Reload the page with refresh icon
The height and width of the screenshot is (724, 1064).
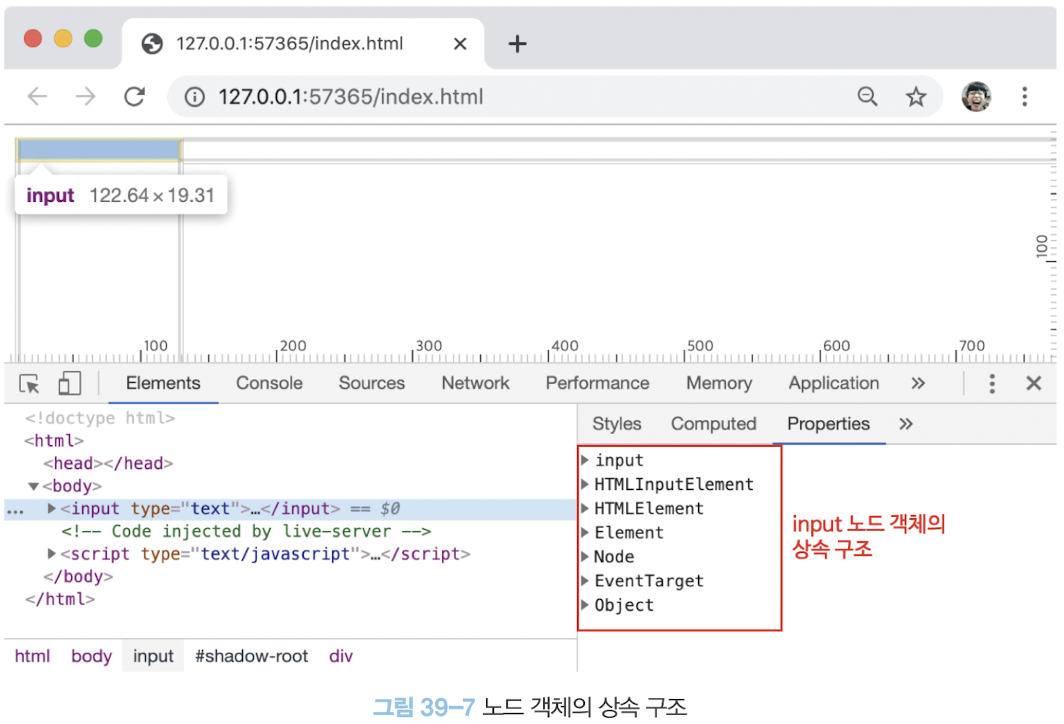click(x=134, y=96)
